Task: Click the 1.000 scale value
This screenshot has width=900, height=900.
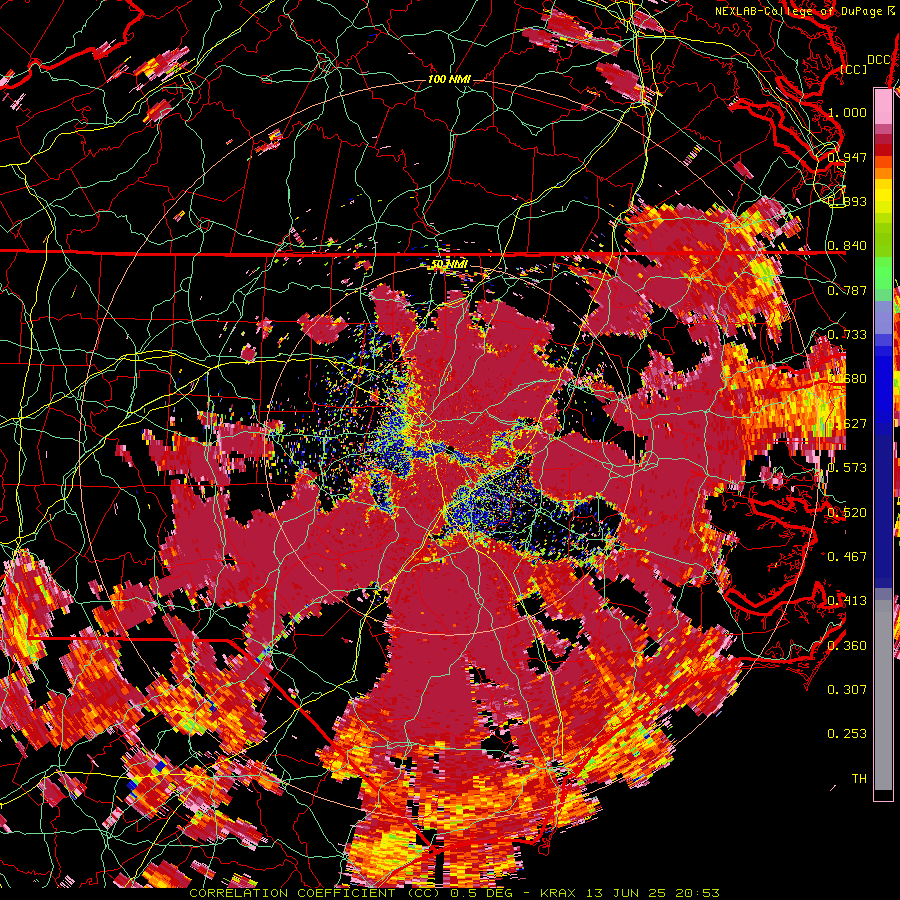Action: 847,112
